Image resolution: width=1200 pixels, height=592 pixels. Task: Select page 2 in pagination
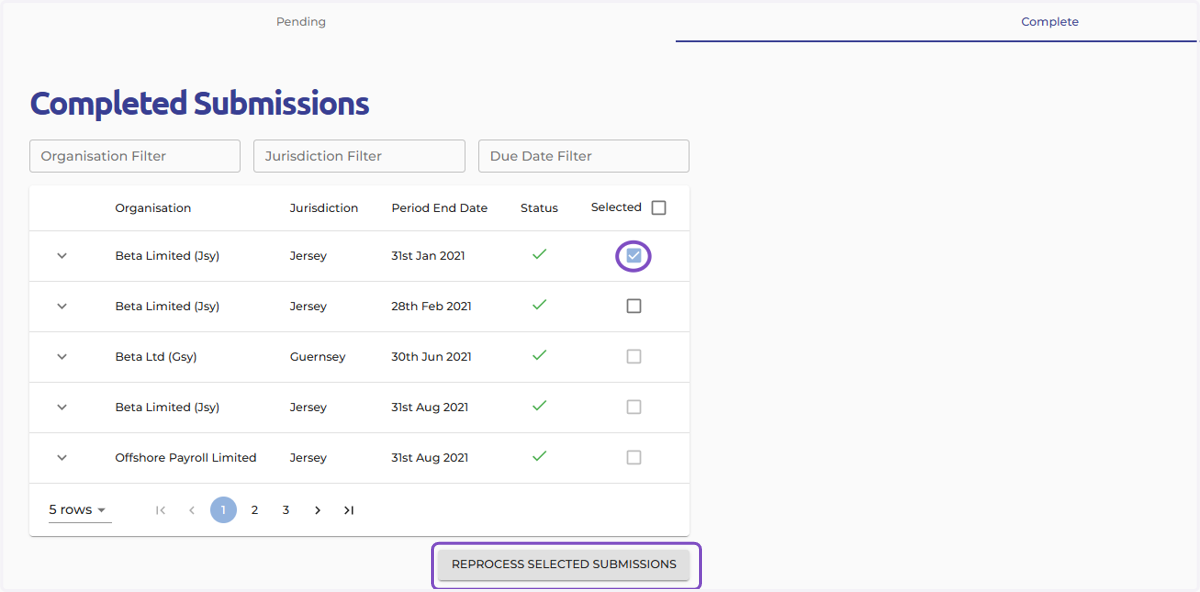pyautogui.click(x=254, y=510)
